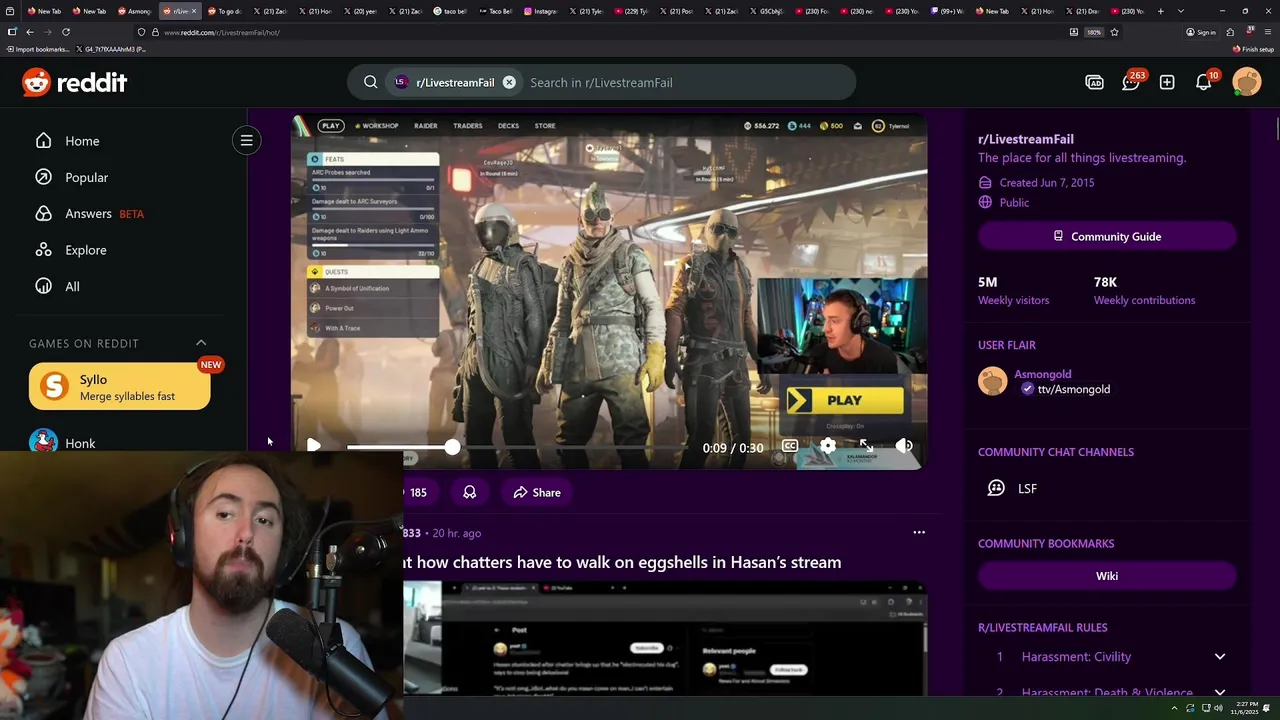Click Finish setup in the browser
This screenshot has width=1280, height=720.
[1253, 49]
